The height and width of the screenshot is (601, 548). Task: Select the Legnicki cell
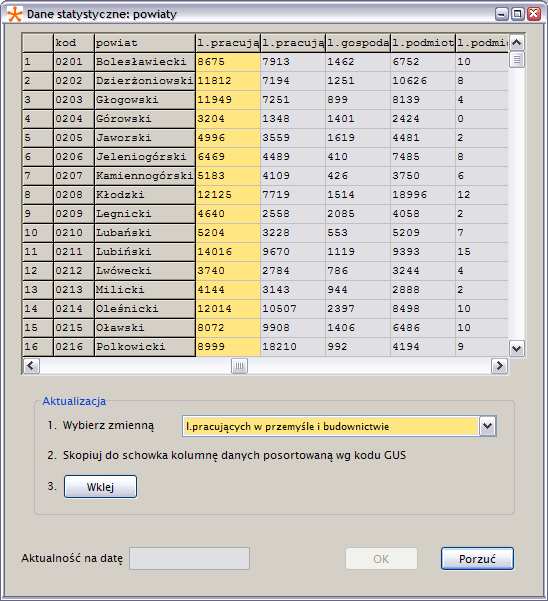[145, 213]
